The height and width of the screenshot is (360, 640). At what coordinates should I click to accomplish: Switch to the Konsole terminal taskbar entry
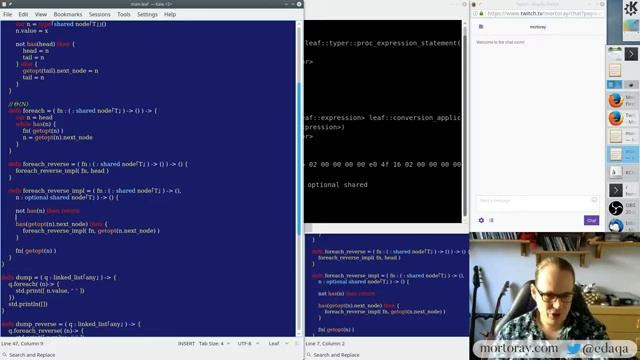click(623, 190)
